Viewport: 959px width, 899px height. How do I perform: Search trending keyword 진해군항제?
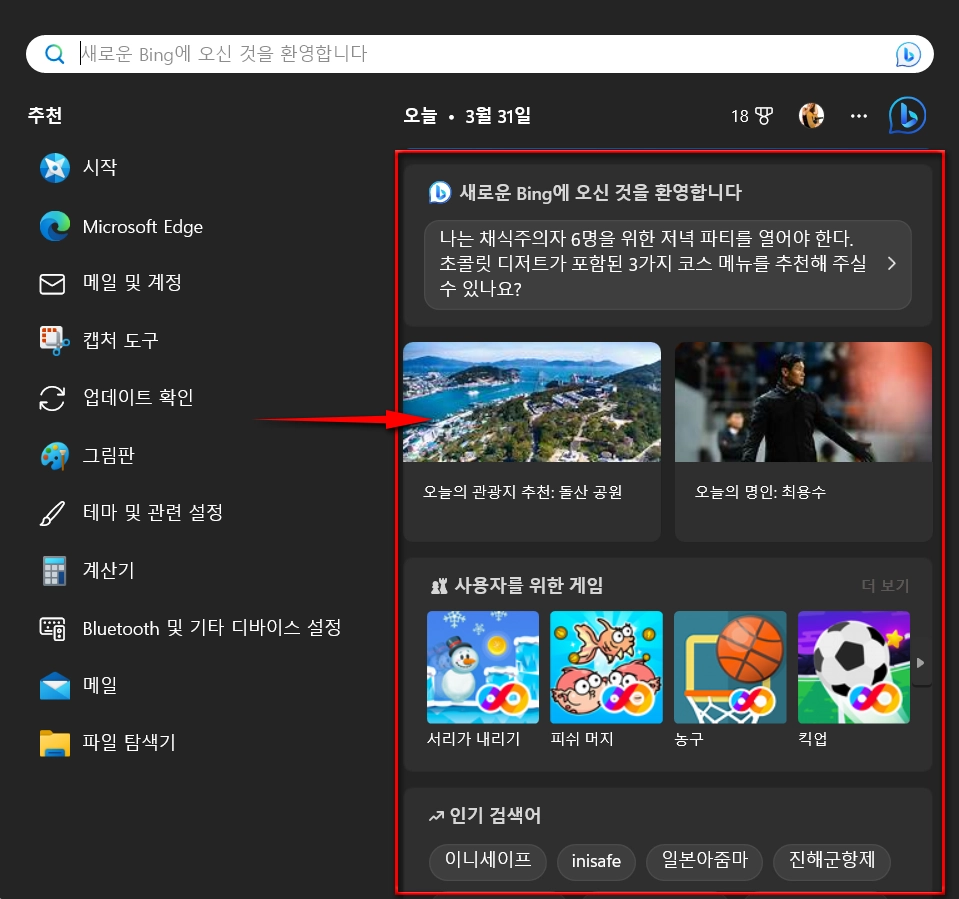pyautogui.click(x=831, y=862)
